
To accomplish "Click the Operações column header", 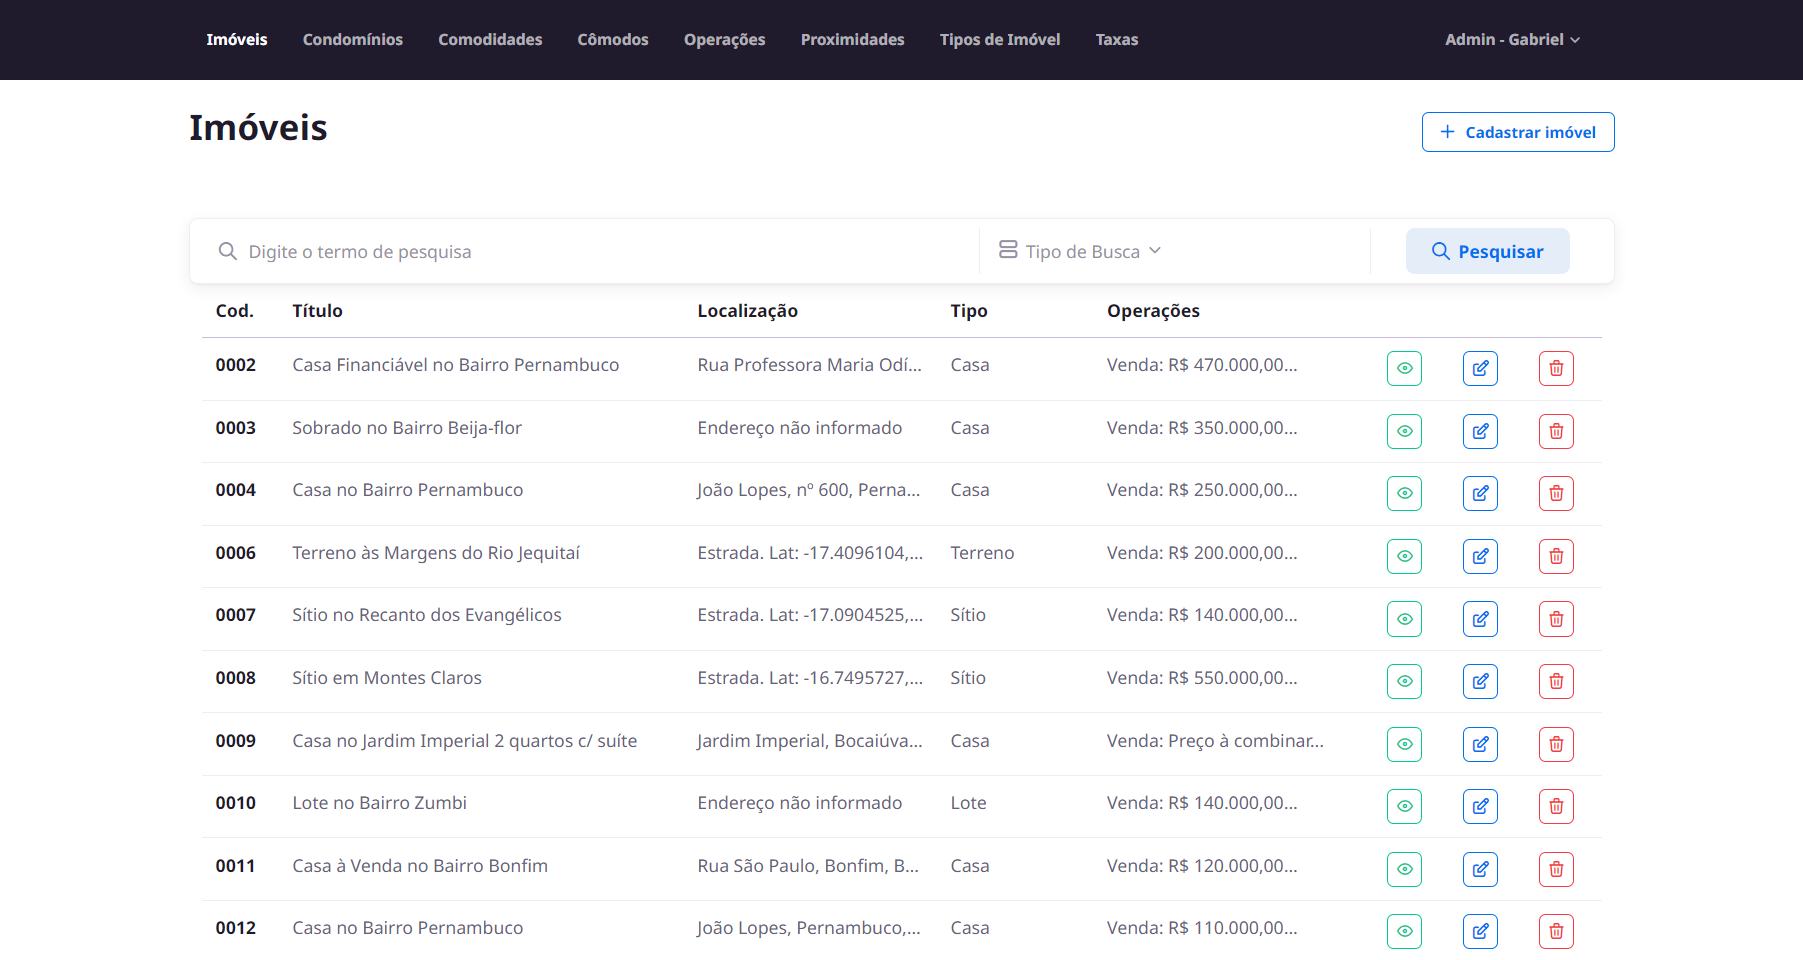I will coord(1153,311).
